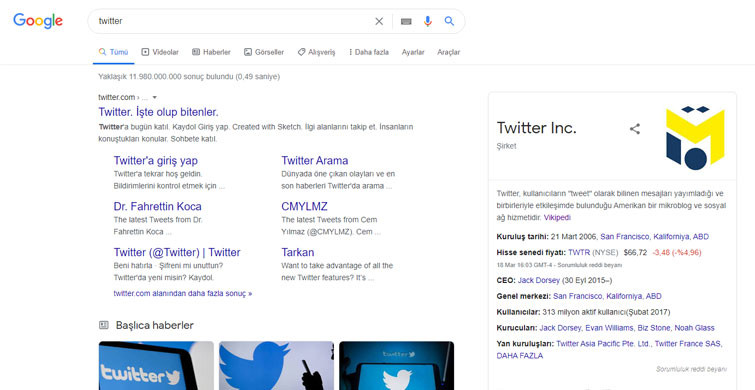Screen dimensions: 755x390
Task: Open the Biz Stone founder link
Action: point(654,328)
